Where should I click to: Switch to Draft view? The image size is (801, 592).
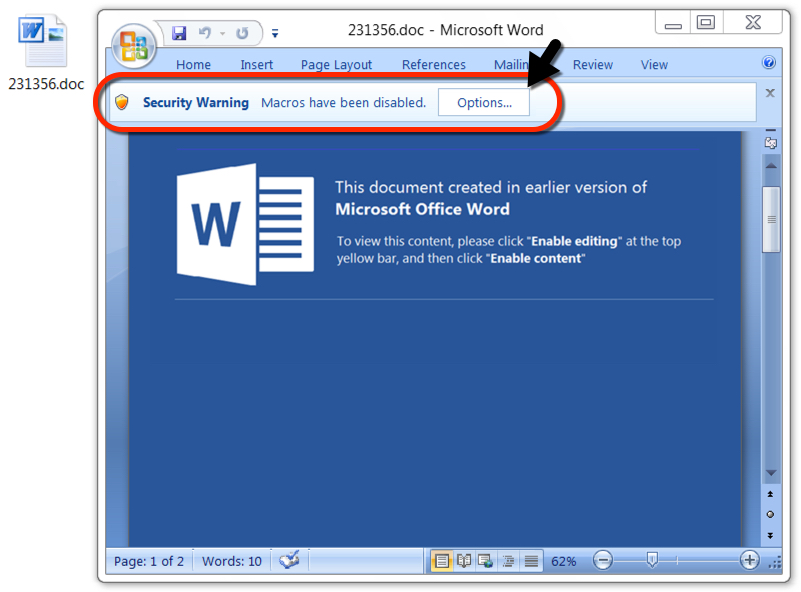click(x=531, y=561)
